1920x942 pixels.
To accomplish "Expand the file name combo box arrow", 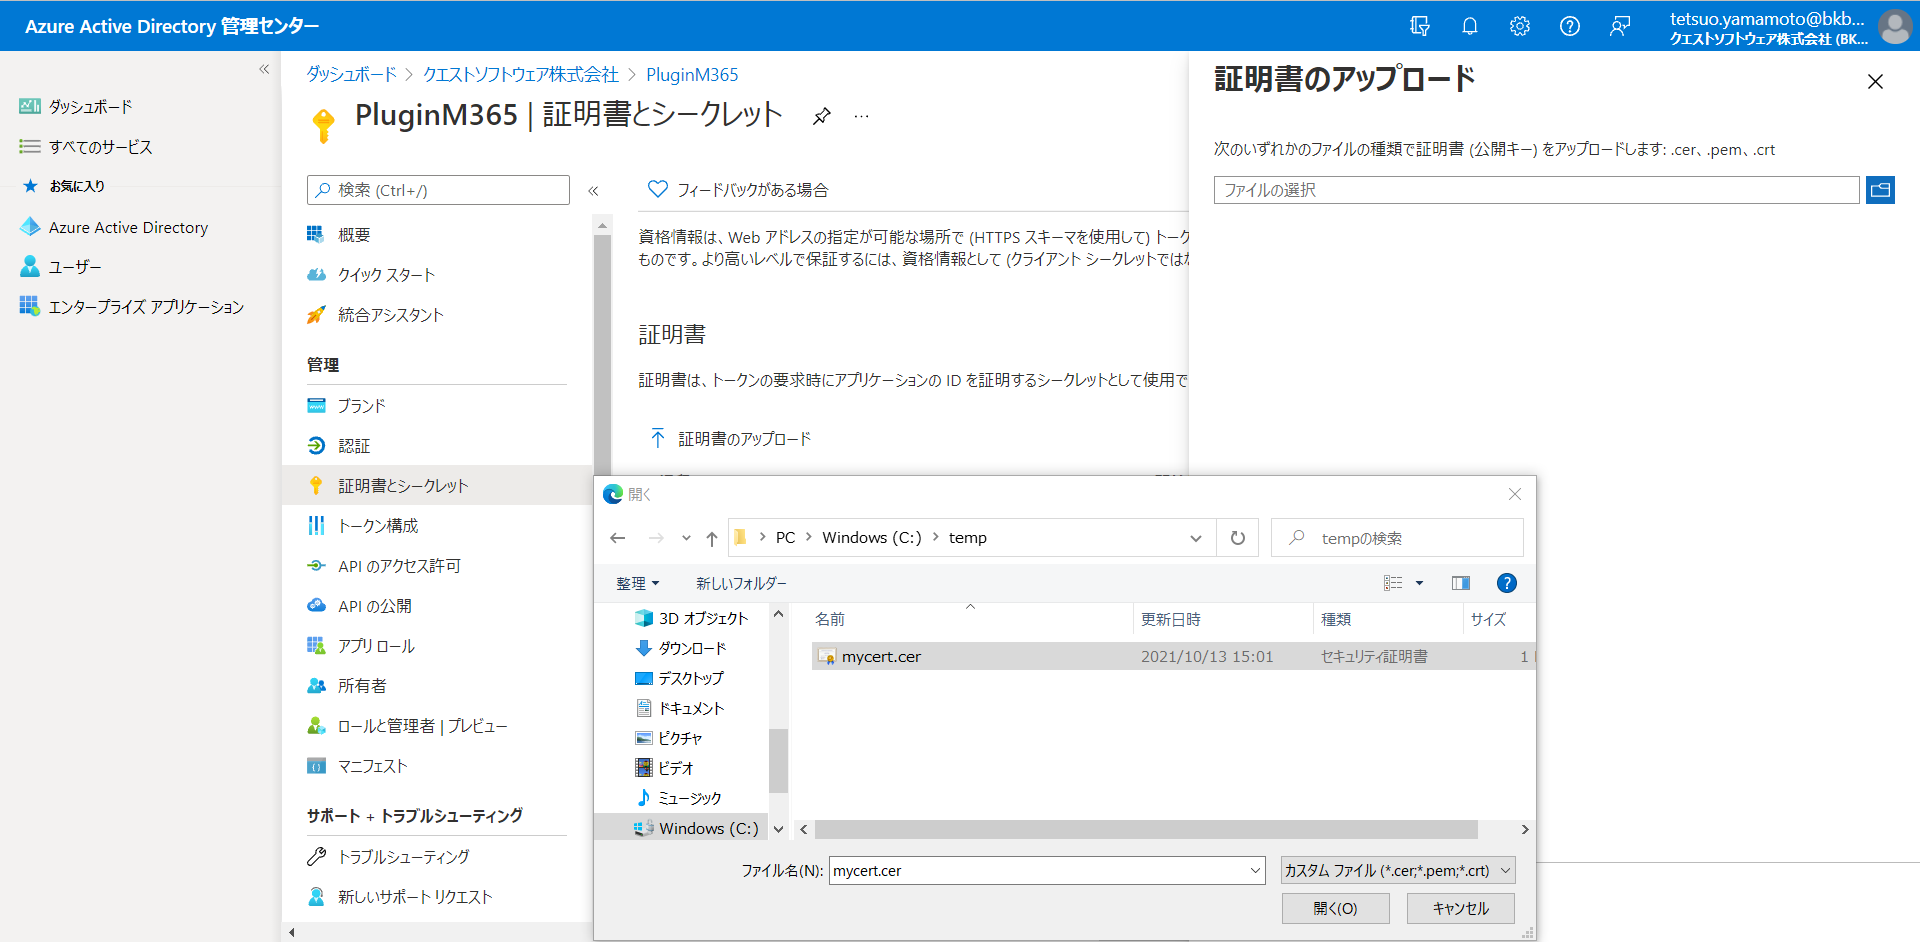I will tap(1256, 870).
